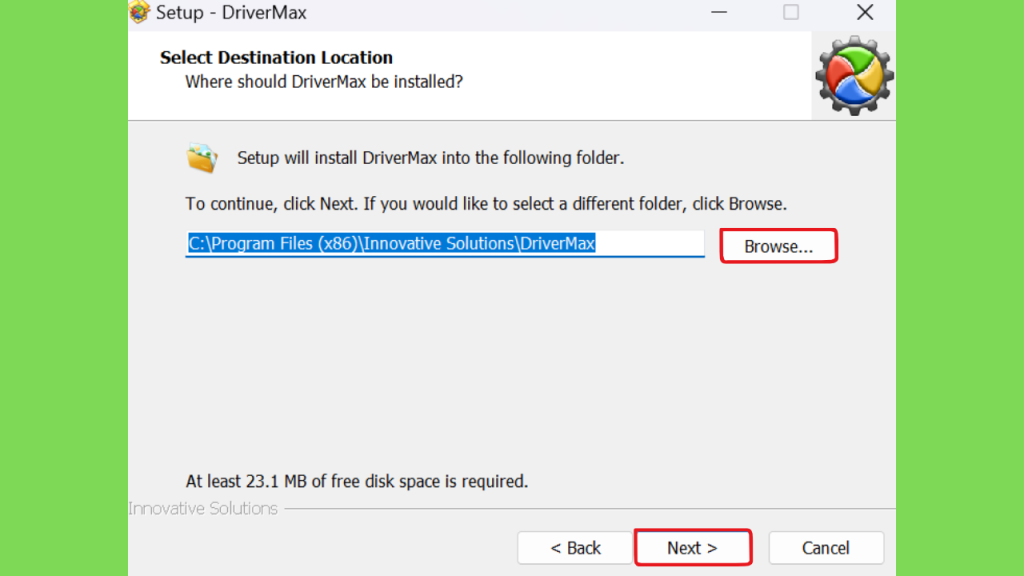Viewport: 1024px width, 576px height.
Task: Click the installation path text field
Action: pyautogui.click(x=445, y=244)
